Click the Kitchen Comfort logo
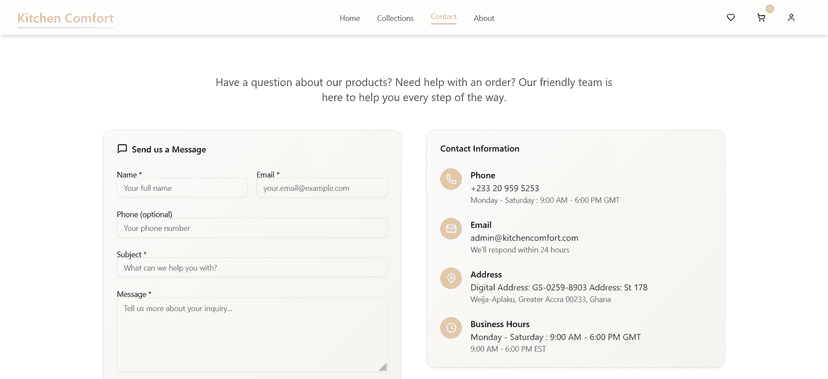828x379 pixels. coord(65,18)
